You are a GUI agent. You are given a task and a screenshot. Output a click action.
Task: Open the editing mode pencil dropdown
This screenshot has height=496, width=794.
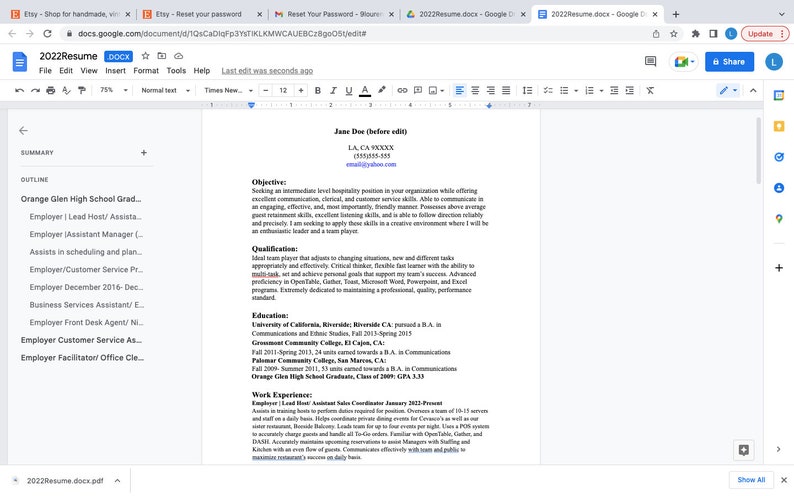click(x=728, y=91)
